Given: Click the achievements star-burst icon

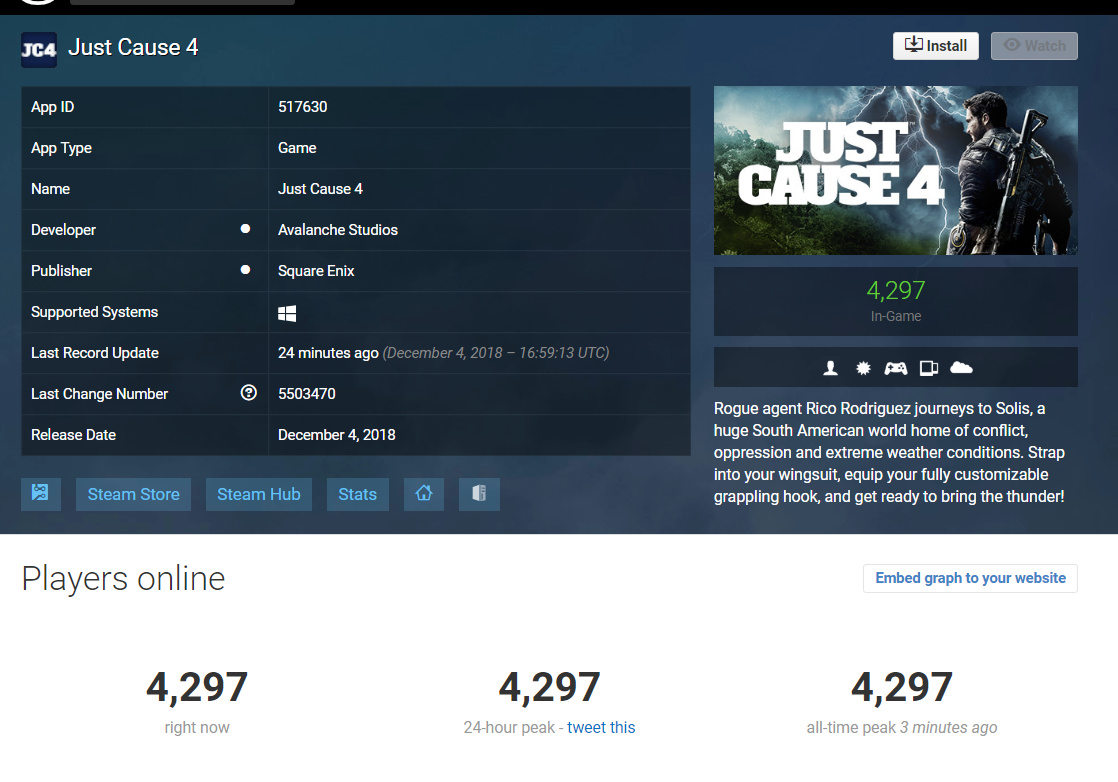Looking at the screenshot, I should coord(863,368).
